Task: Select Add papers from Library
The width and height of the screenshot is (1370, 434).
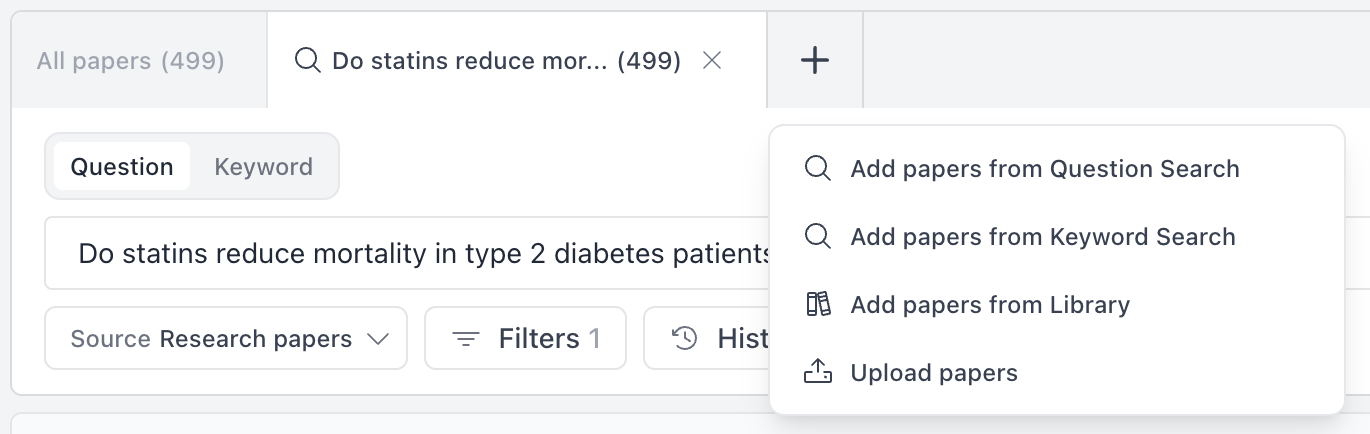Action: click(x=989, y=305)
